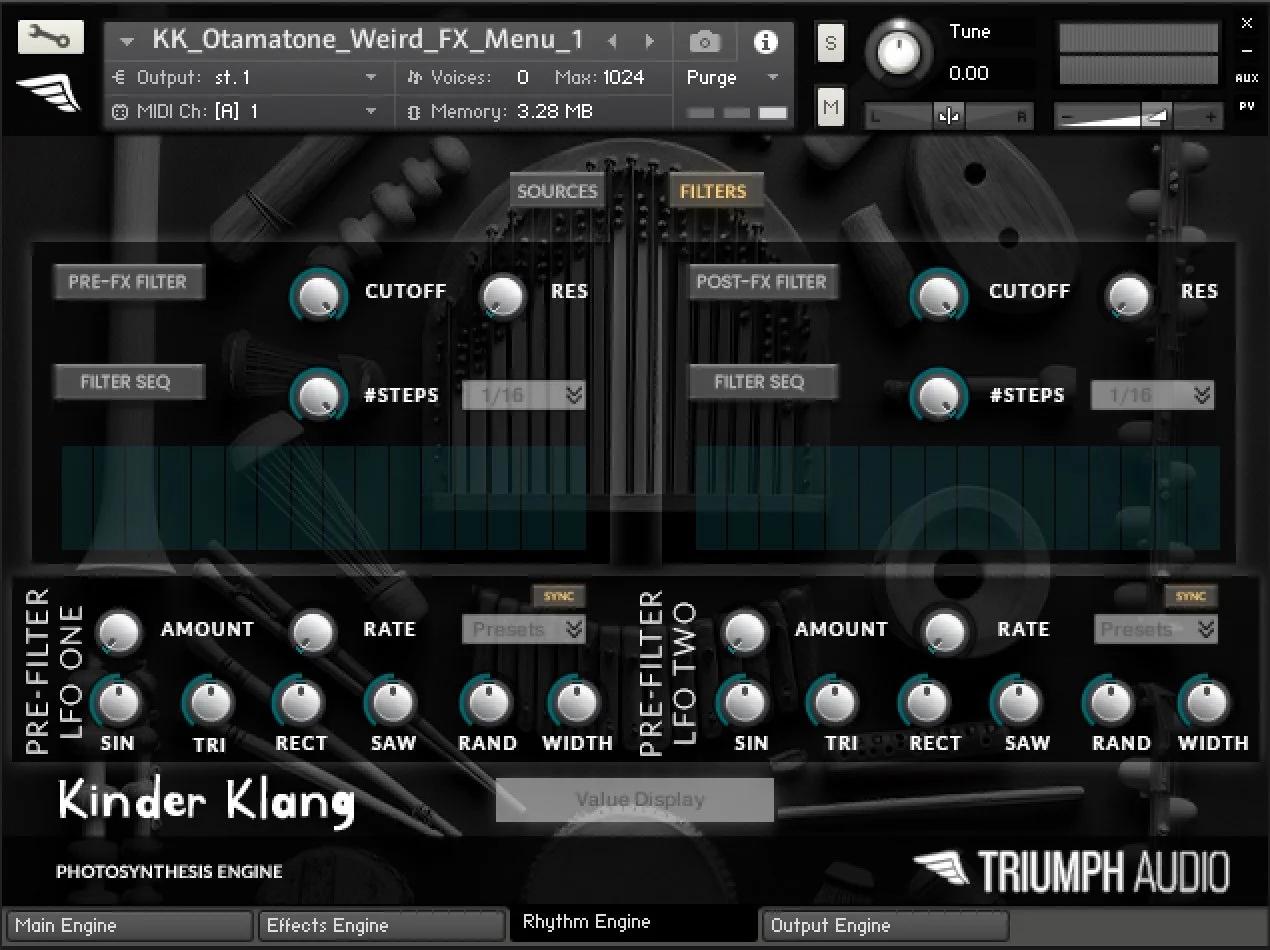Screen dimensions: 1270x950
Task: Enable the POST-FX FILTER
Action: (762, 281)
